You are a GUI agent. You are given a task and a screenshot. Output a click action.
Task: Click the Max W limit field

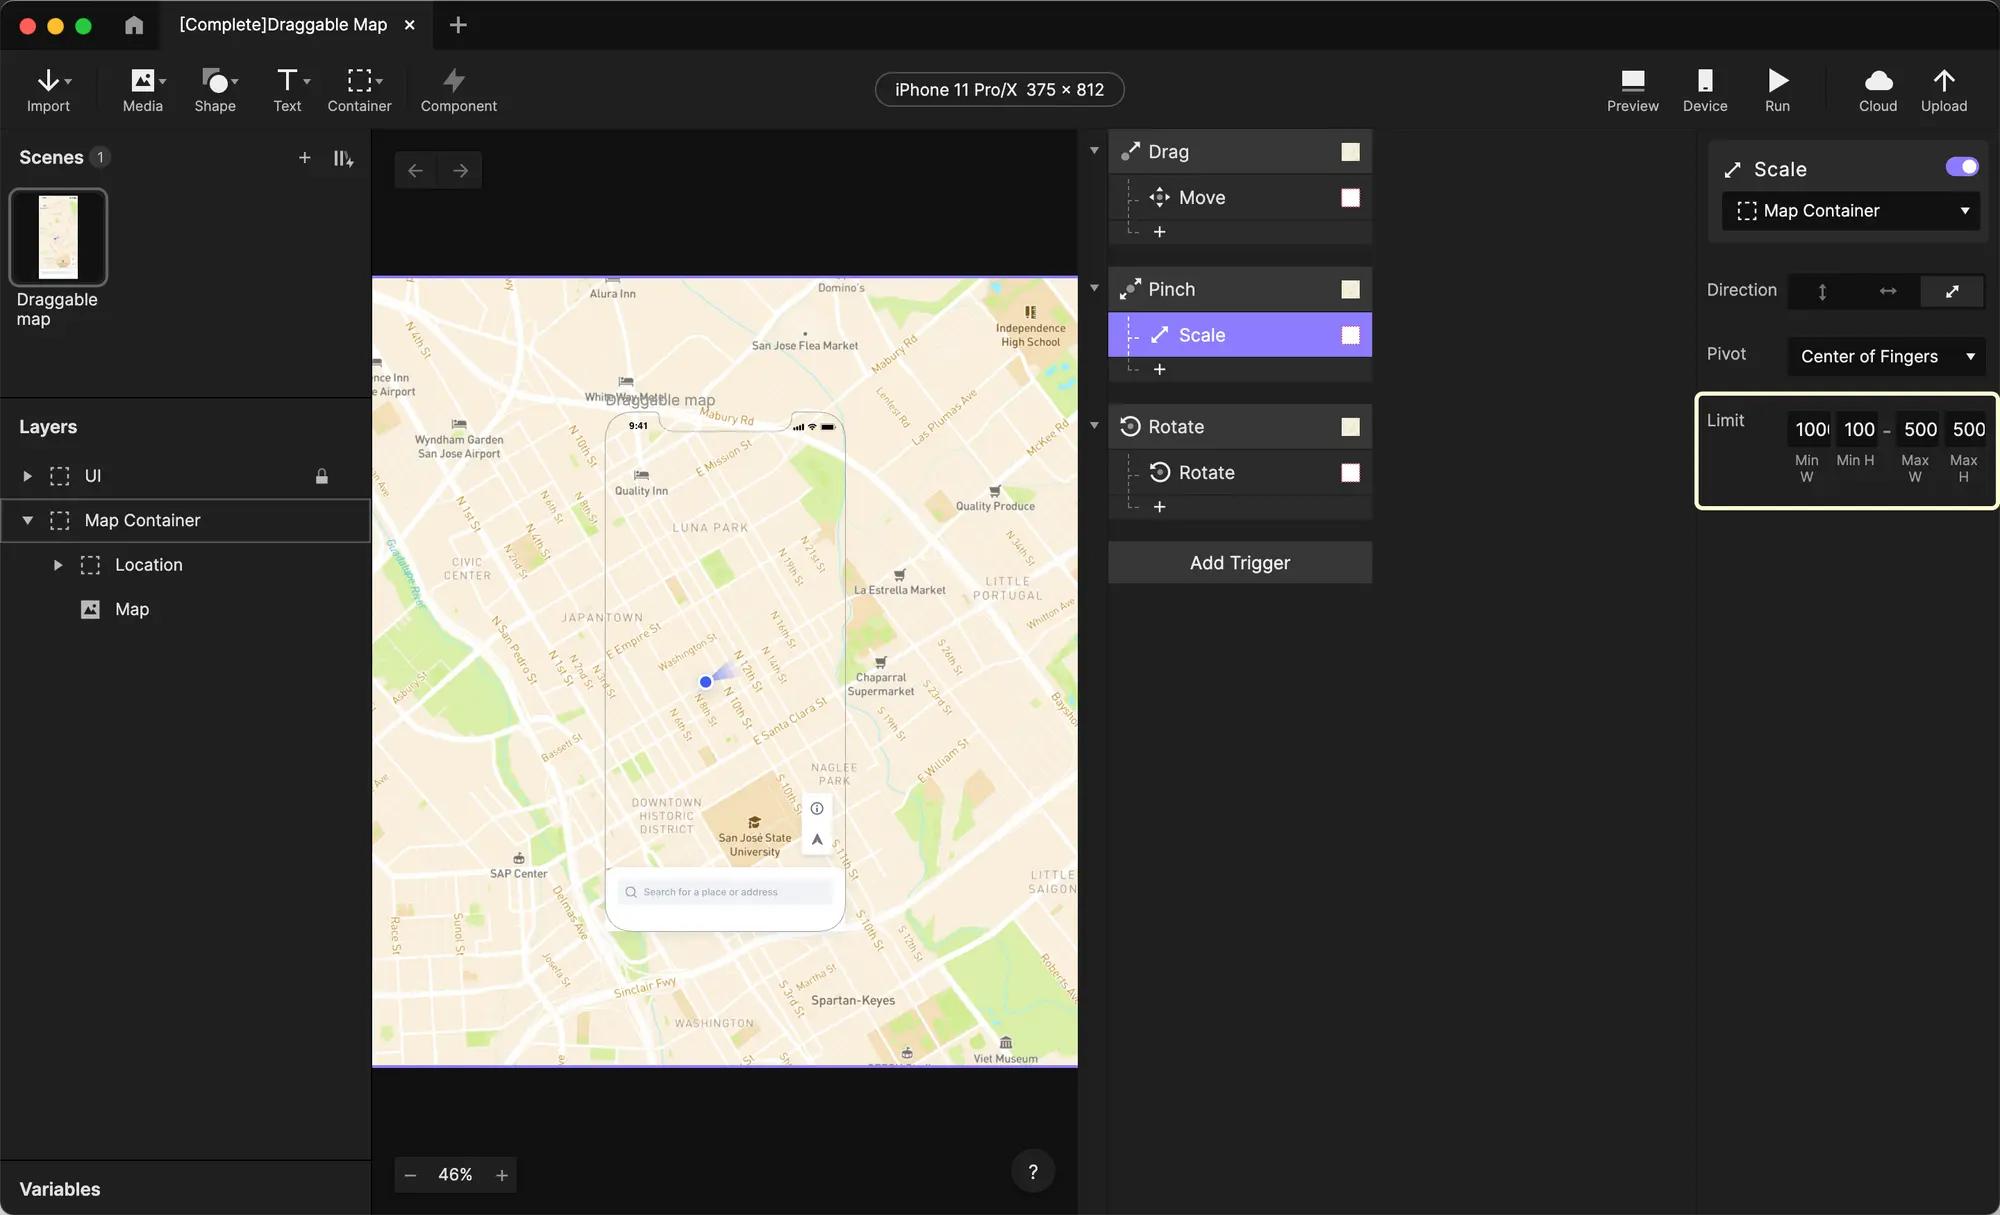[1918, 430]
